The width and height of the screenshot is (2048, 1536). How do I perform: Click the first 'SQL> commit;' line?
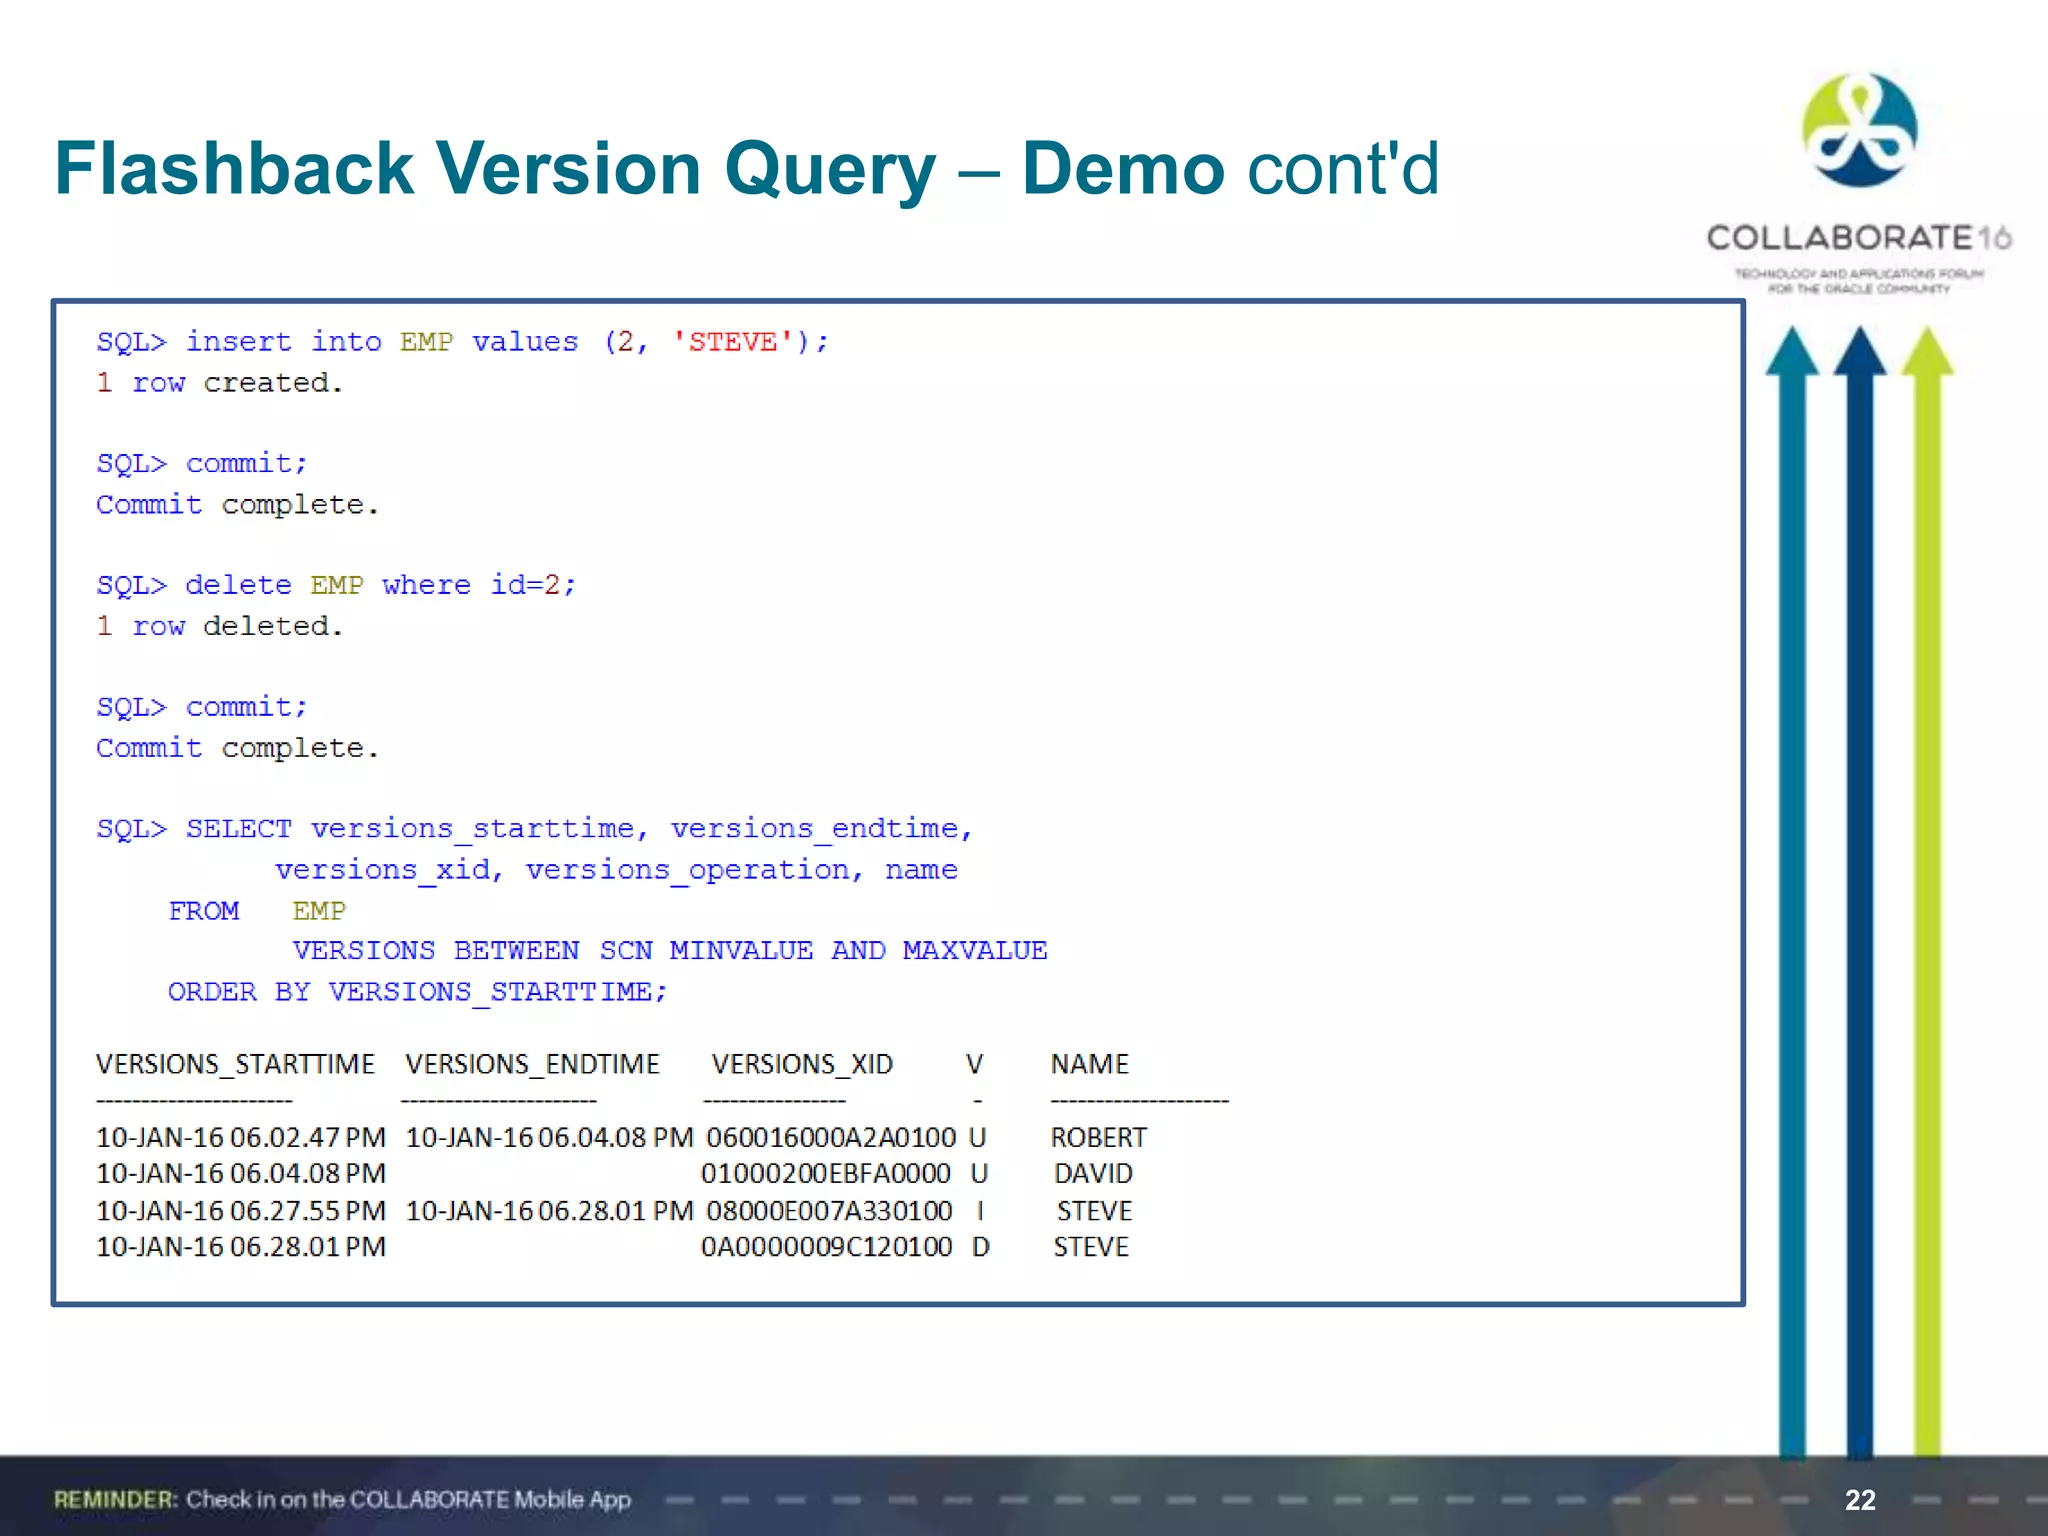[x=202, y=464]
